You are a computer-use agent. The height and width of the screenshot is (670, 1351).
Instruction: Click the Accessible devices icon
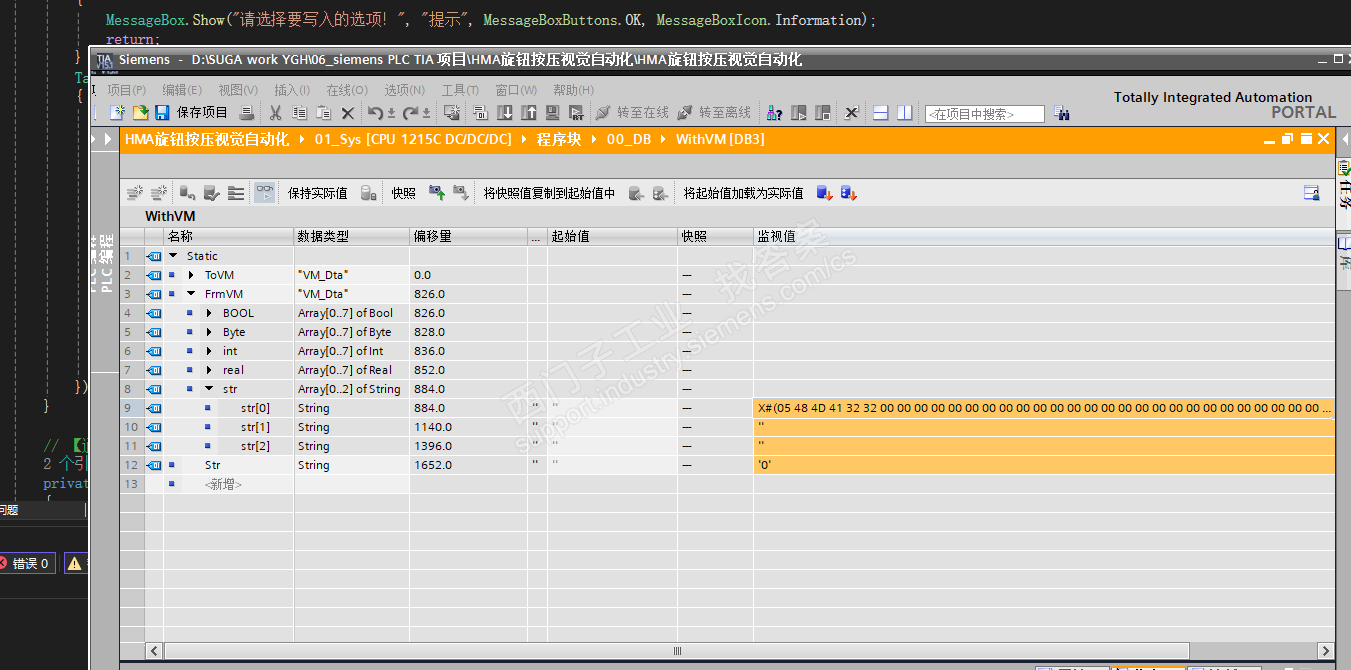point(774,113)
